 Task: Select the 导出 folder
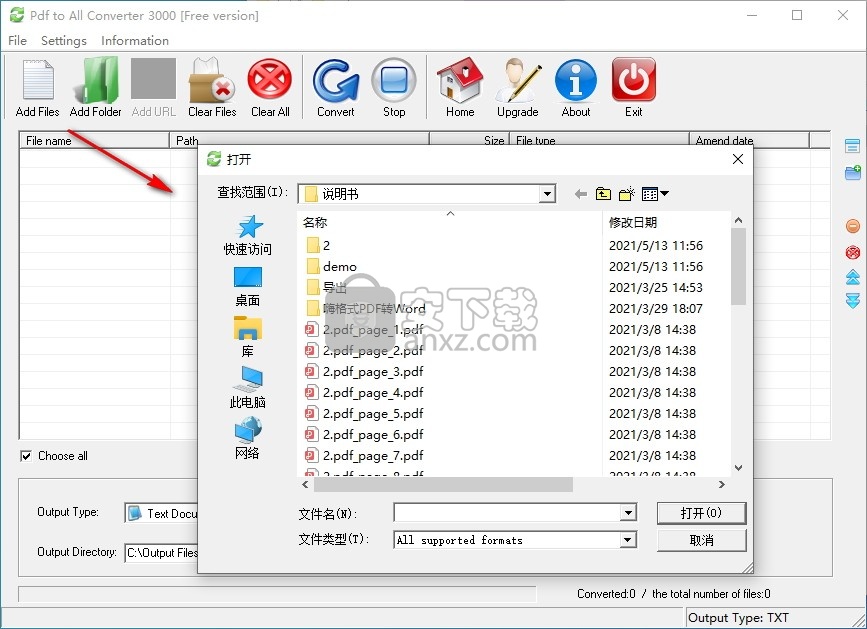pyautogui.click(x=326, y=287)
